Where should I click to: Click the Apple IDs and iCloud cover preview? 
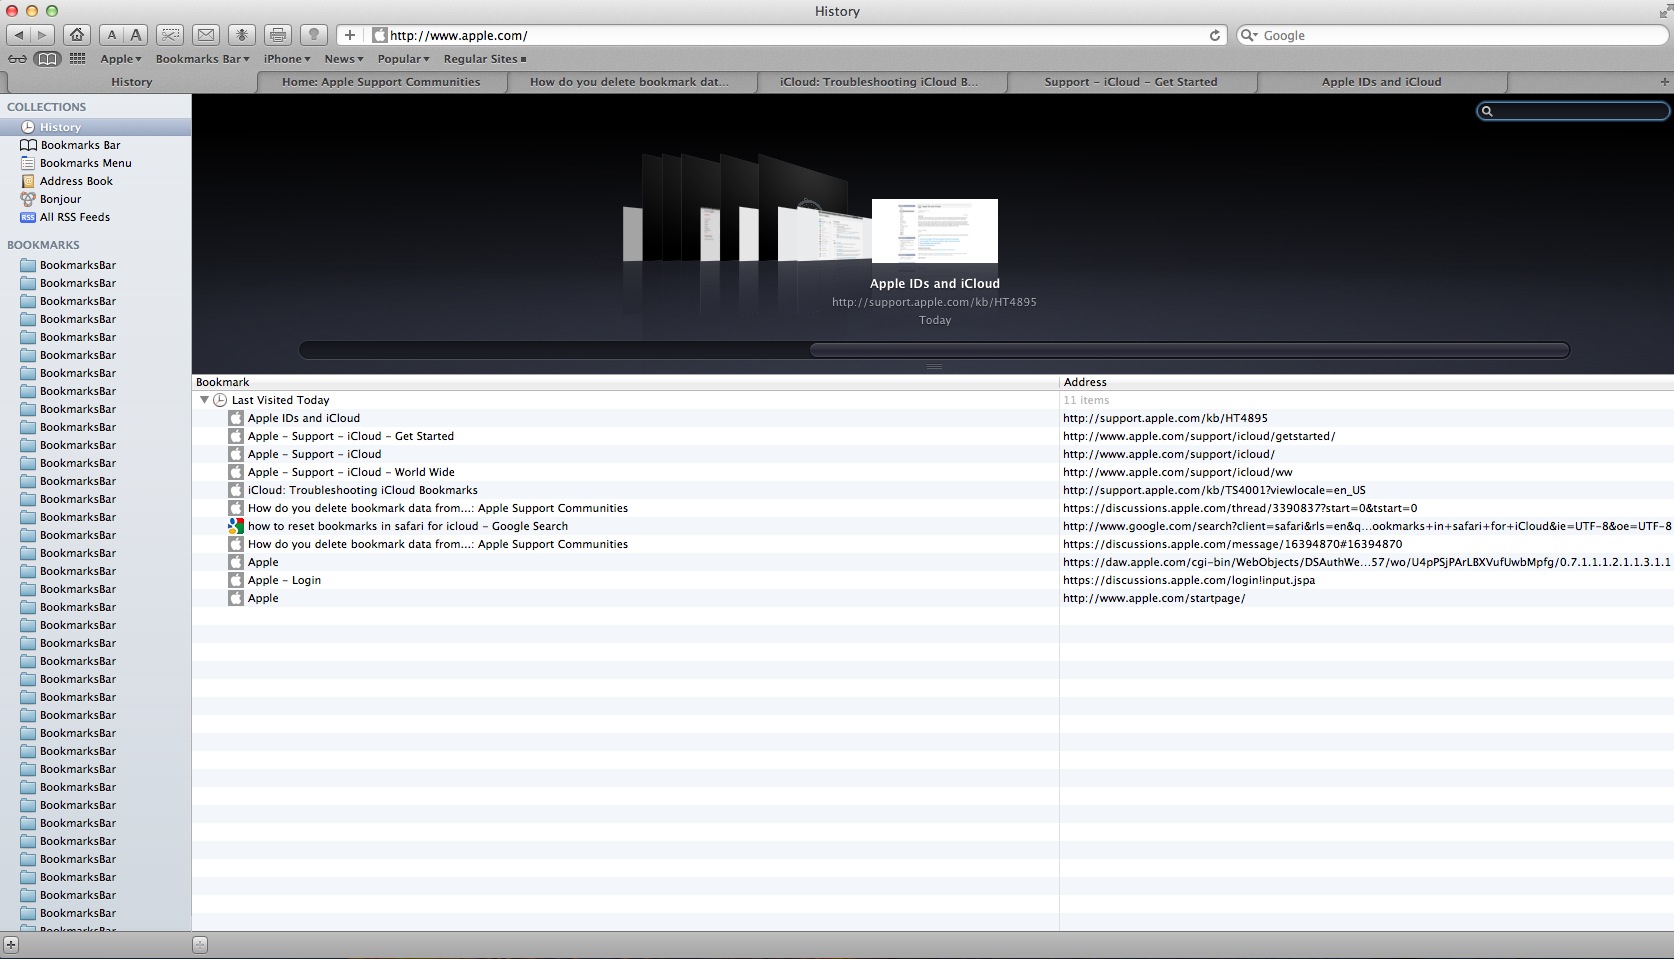click(x=935, y=231)
